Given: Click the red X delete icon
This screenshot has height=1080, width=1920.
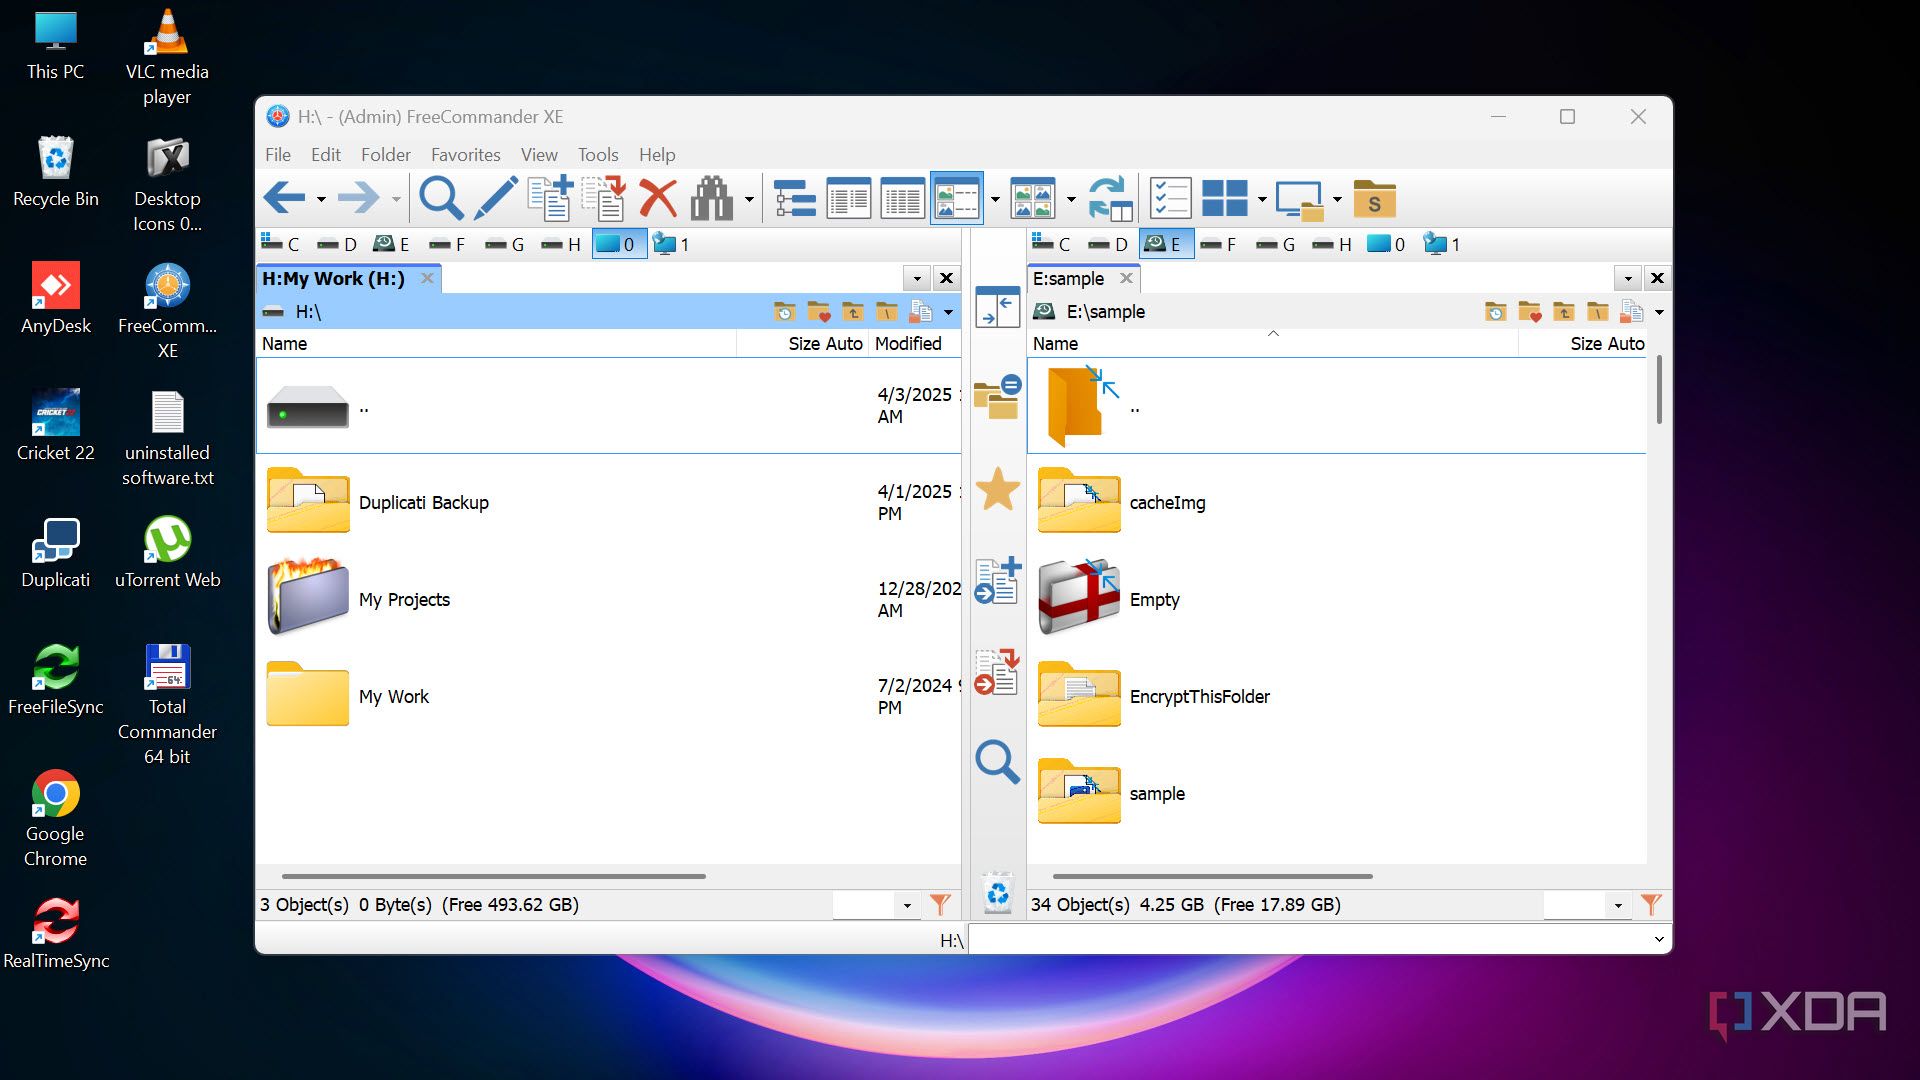Looking at the screenshot, I should (x=658, y=198).
